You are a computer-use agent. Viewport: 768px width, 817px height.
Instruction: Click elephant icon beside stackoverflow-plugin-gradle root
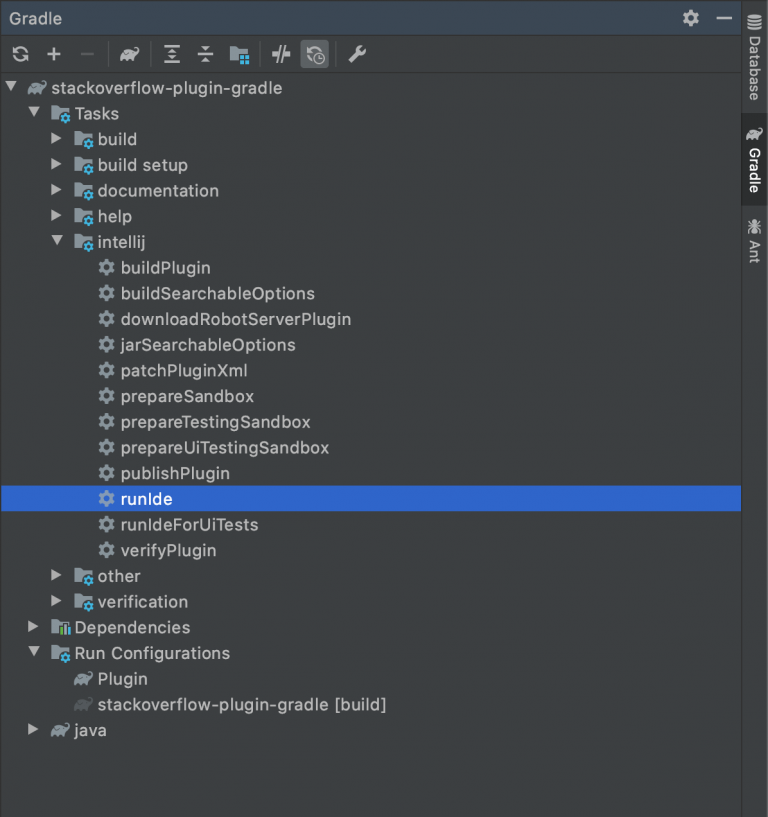coord(37,88)
